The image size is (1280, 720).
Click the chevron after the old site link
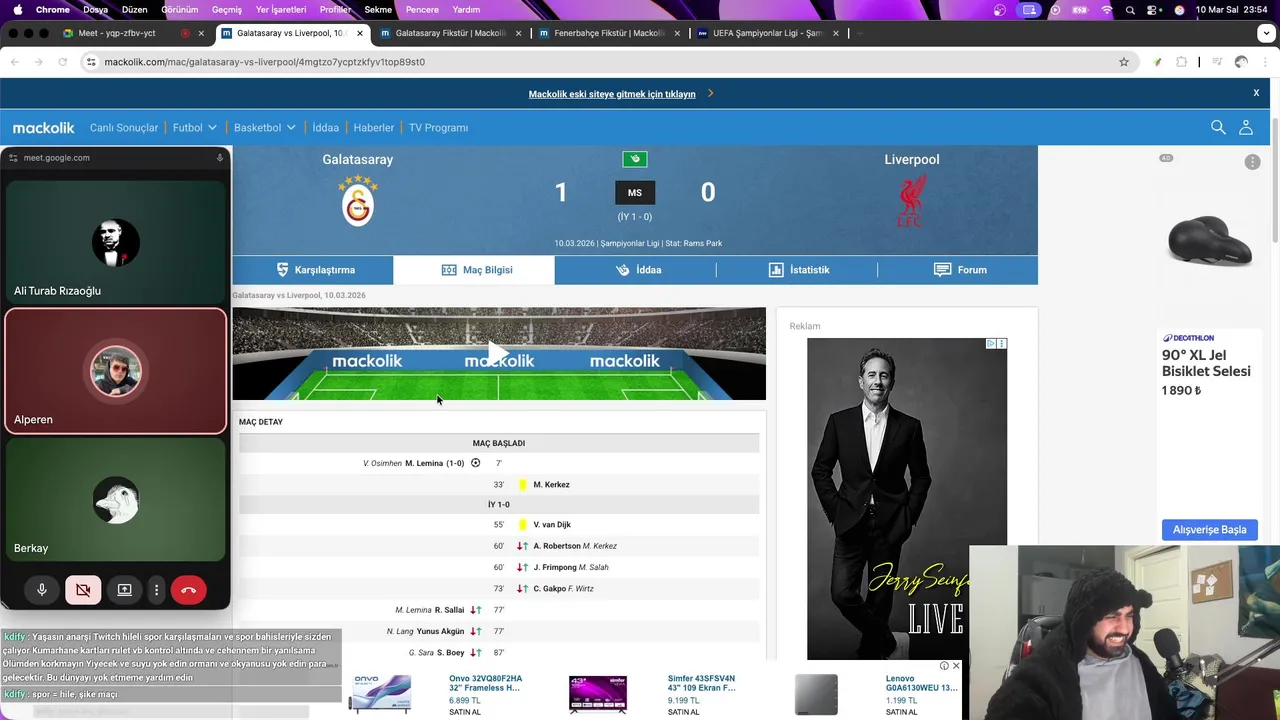(x=710, y=93)
